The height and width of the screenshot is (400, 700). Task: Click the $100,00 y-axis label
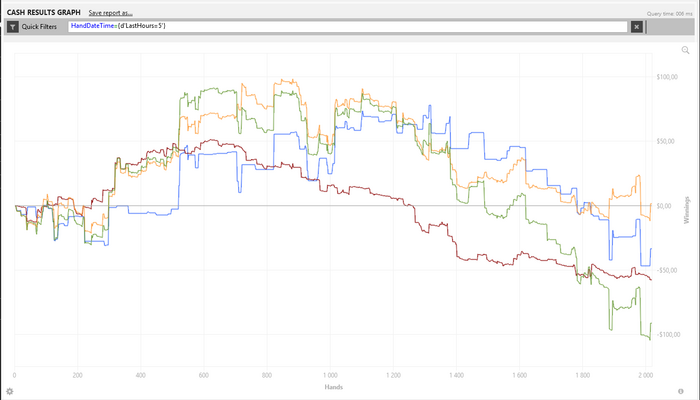click(667, 77)
